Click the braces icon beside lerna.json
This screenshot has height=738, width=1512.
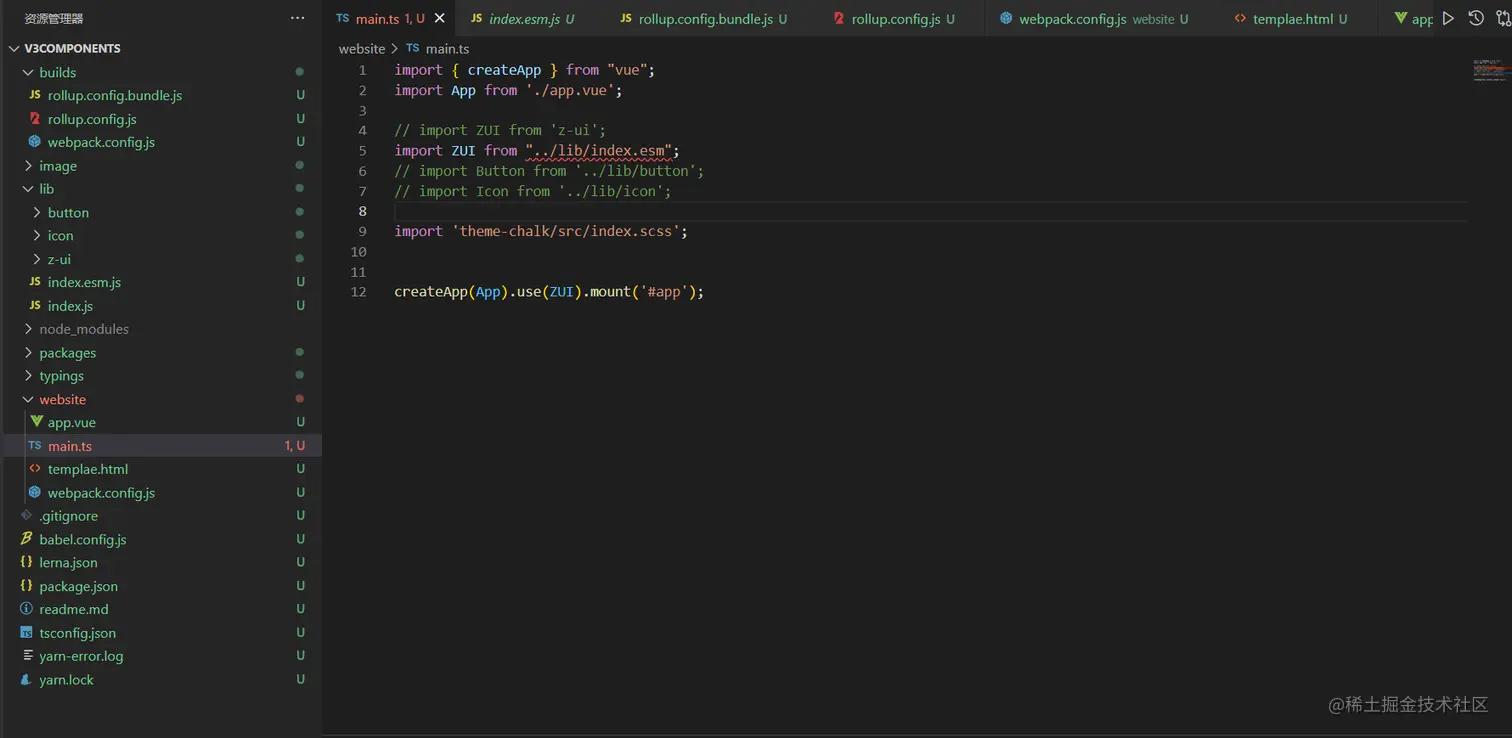click(x=27, y=562)
